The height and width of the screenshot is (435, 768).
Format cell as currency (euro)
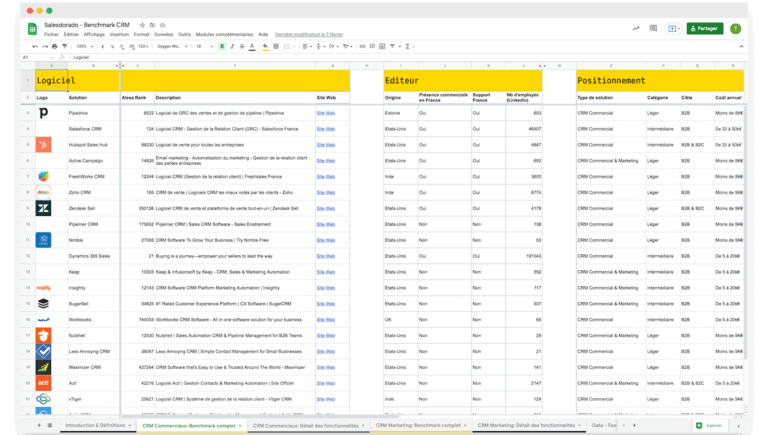[103, 47]
